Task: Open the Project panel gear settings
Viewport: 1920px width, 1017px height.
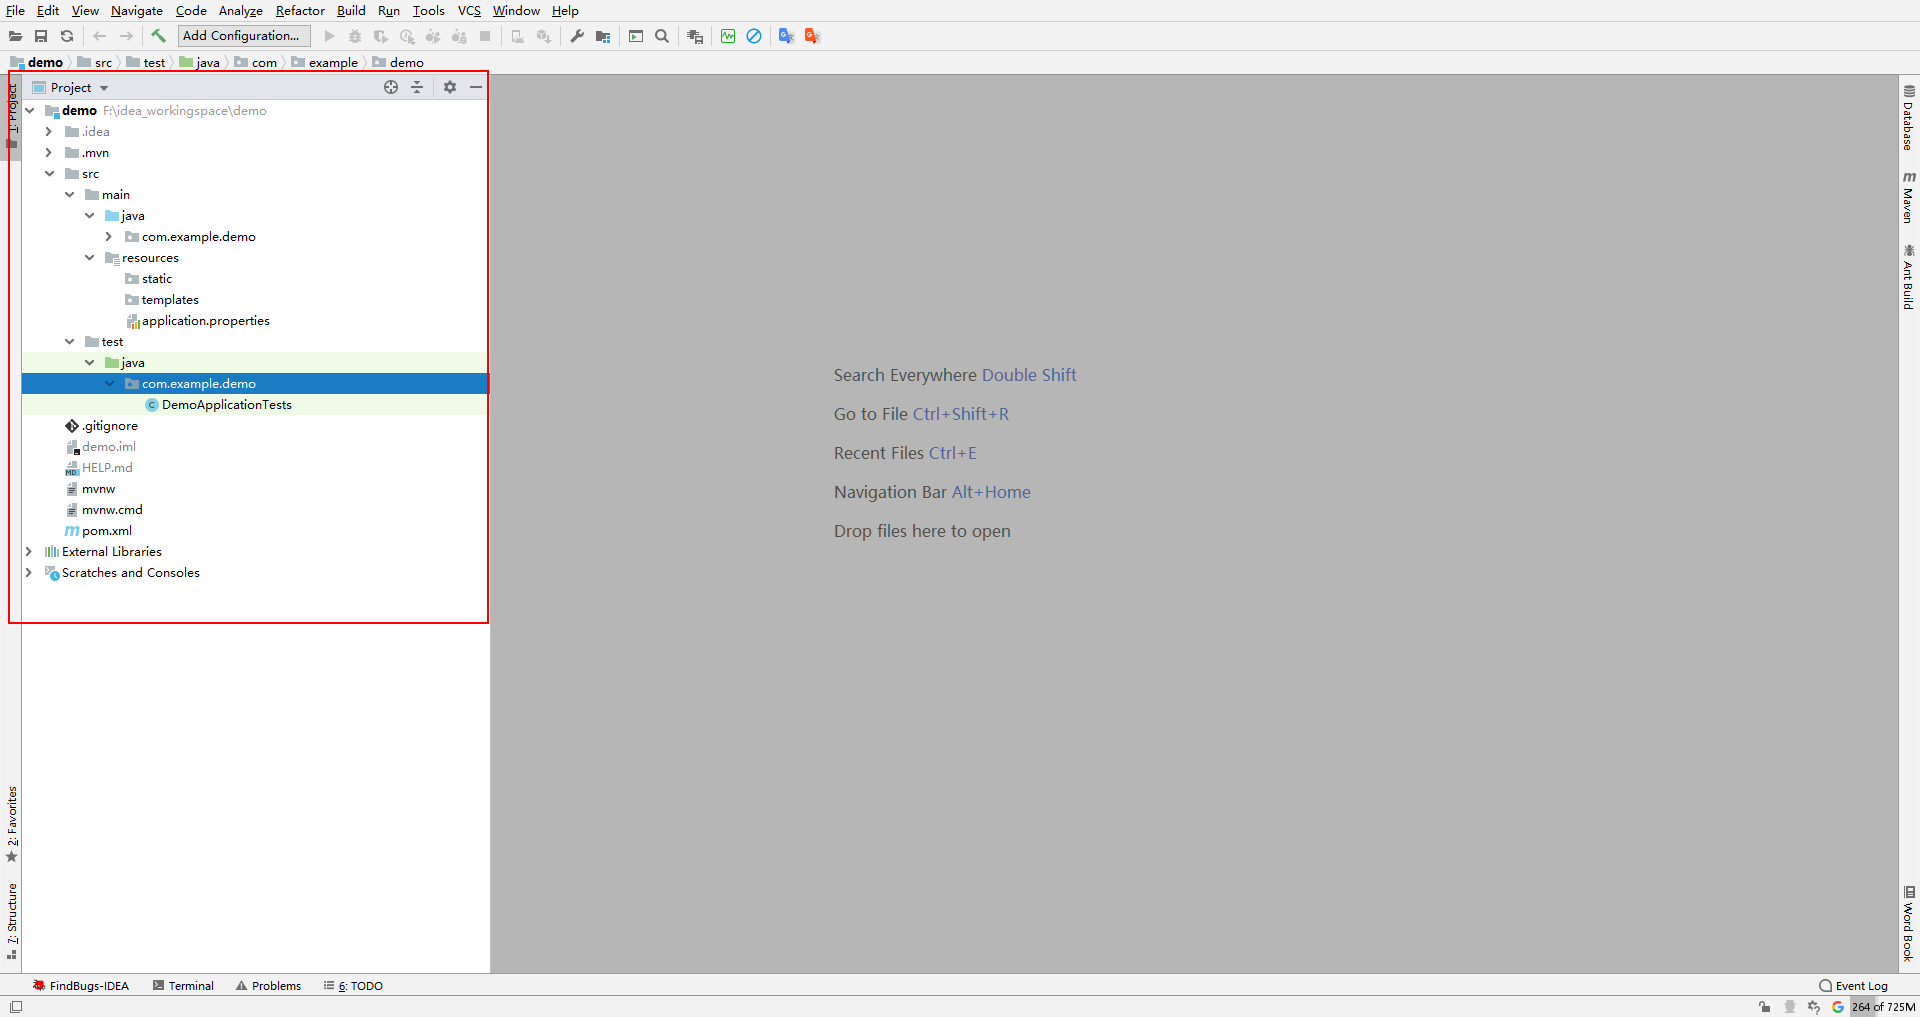Action: click(x=450, y=87)
